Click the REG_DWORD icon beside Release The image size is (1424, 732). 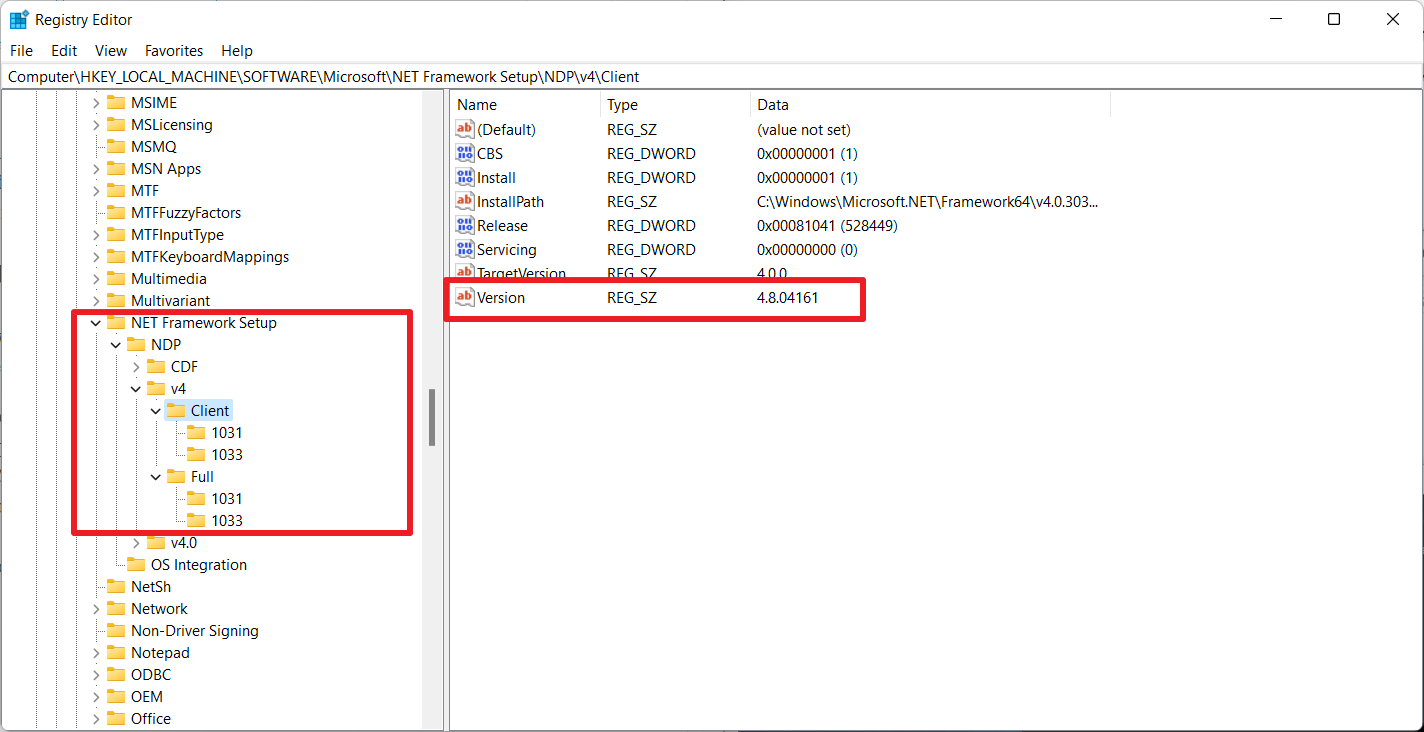click(x=464, y=225)
